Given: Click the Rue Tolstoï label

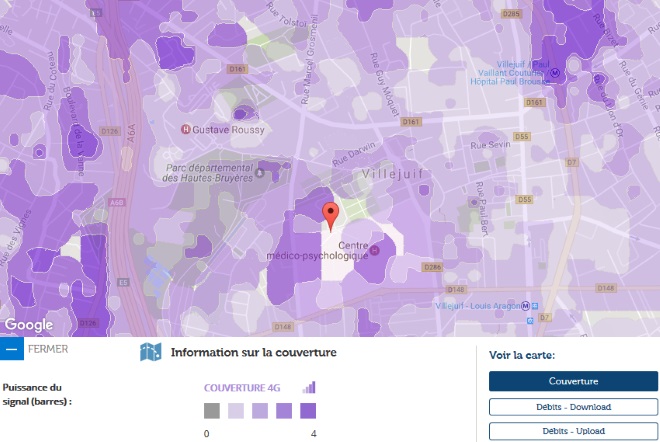Looking at the screenshot, I should click(x=287, y=15).
